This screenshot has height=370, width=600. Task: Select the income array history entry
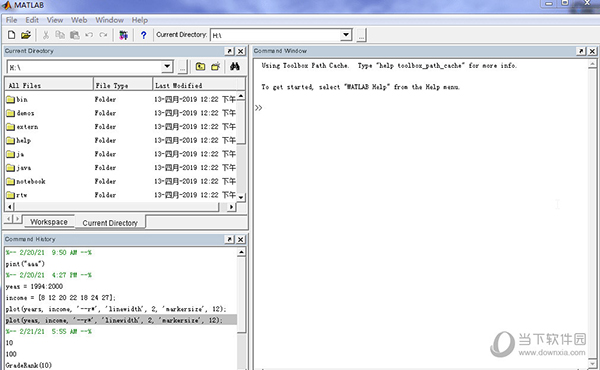pyautogui.click(x=60, y=298)
